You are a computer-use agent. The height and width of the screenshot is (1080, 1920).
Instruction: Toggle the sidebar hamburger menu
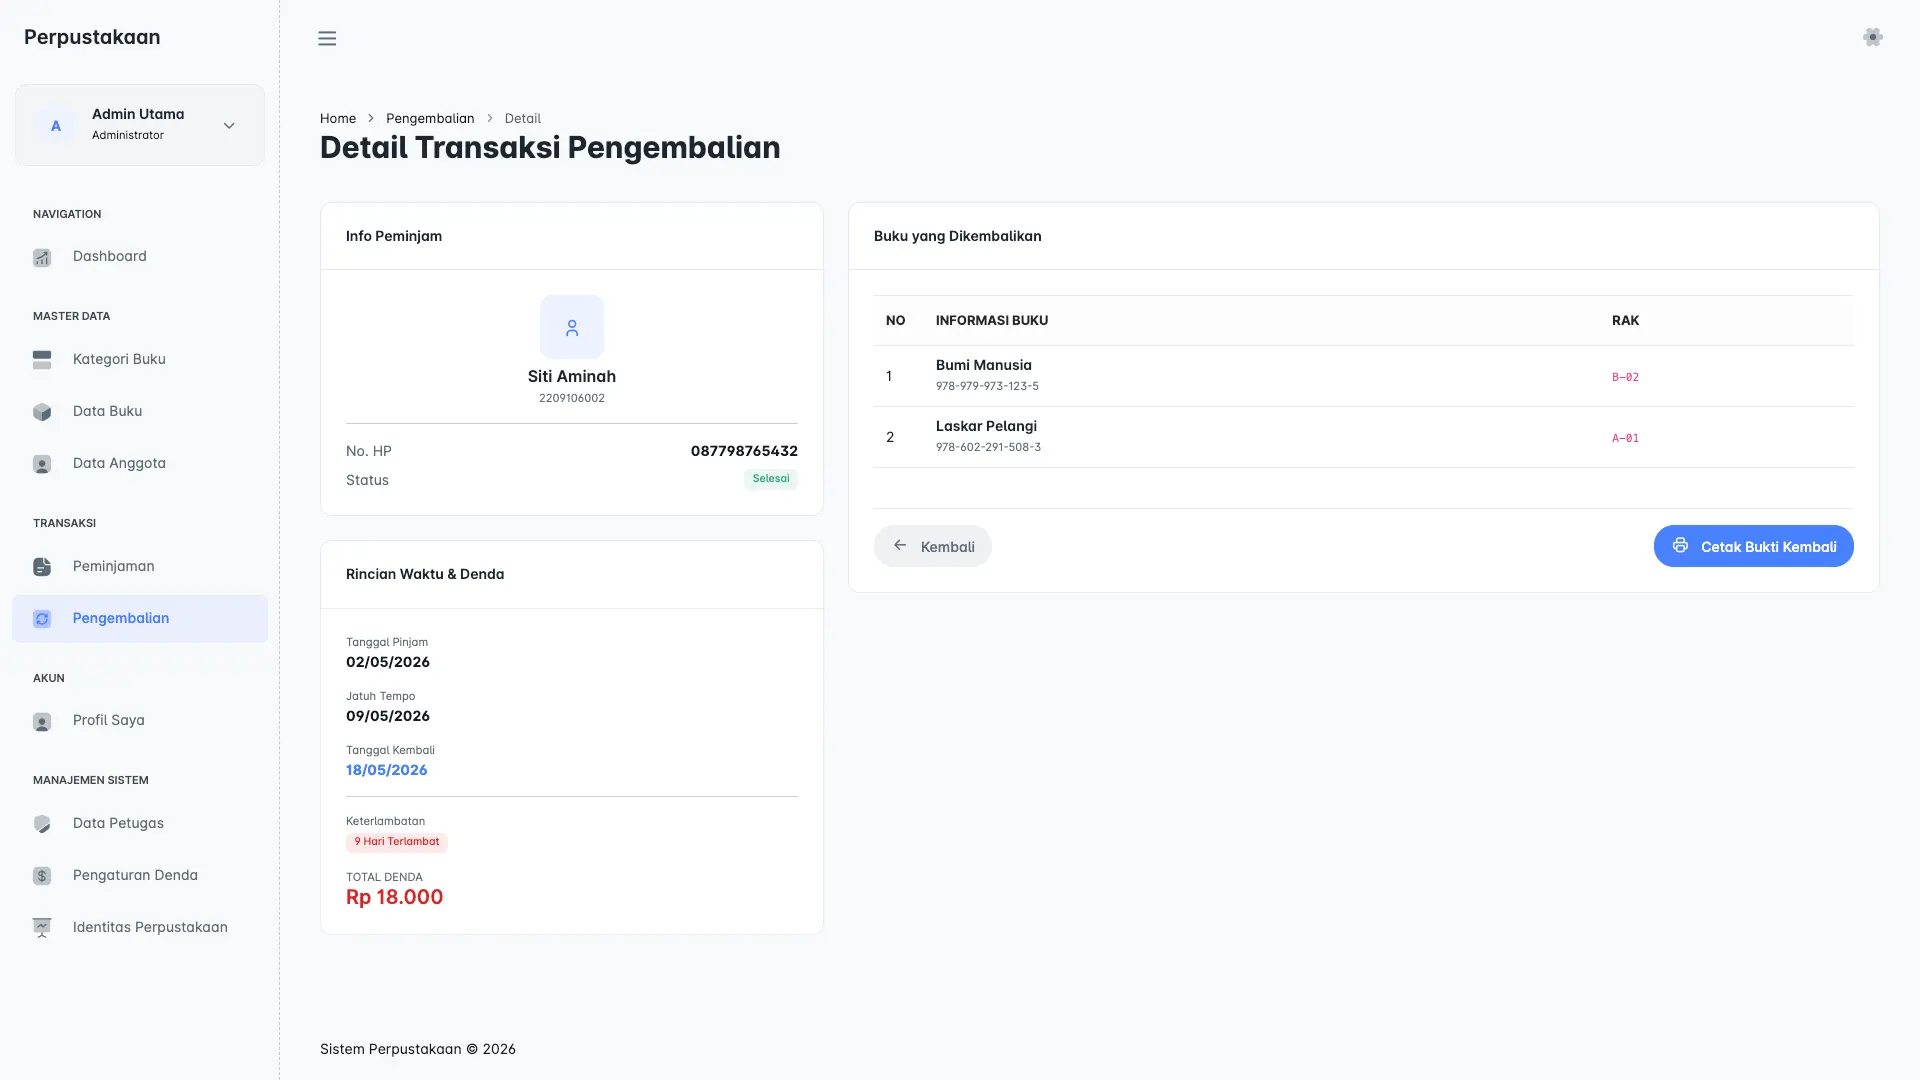point(327,38)
